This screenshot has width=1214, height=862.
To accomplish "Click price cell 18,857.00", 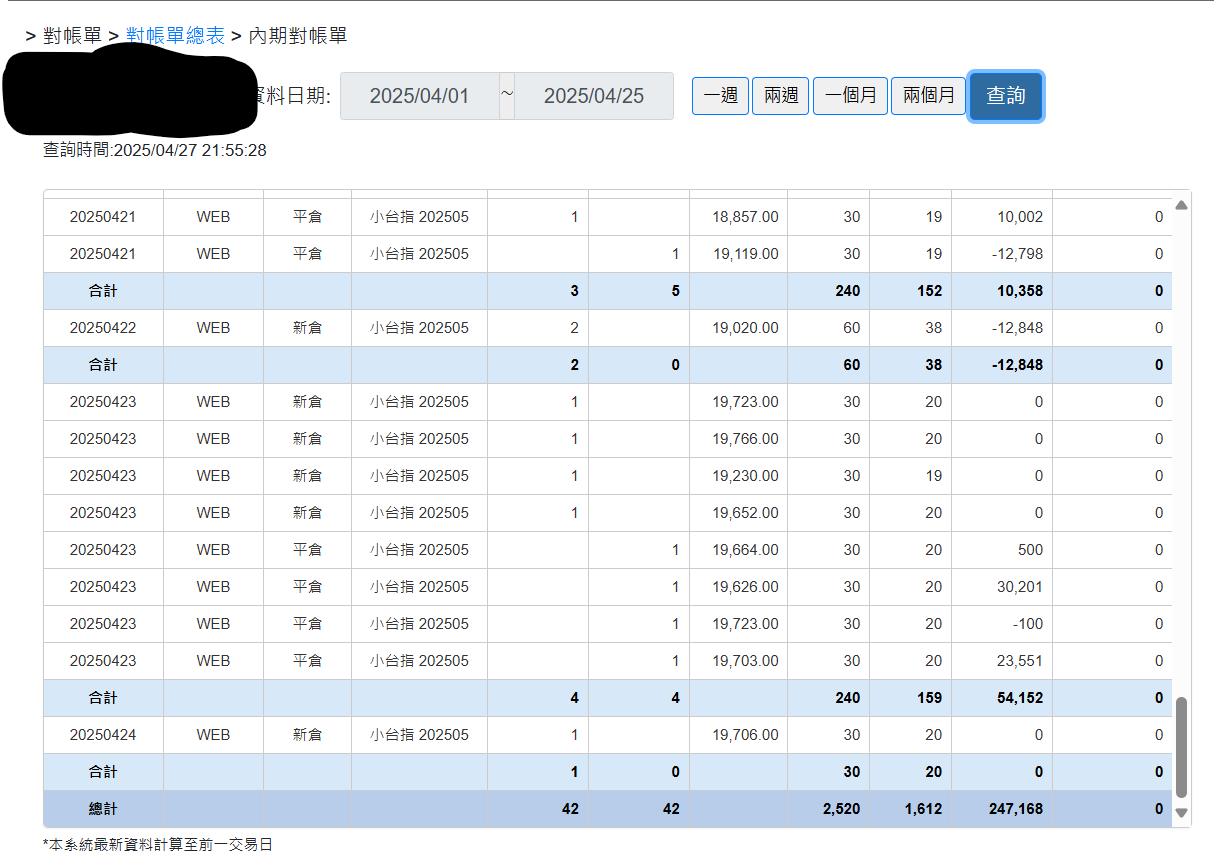I will [739, 217].
